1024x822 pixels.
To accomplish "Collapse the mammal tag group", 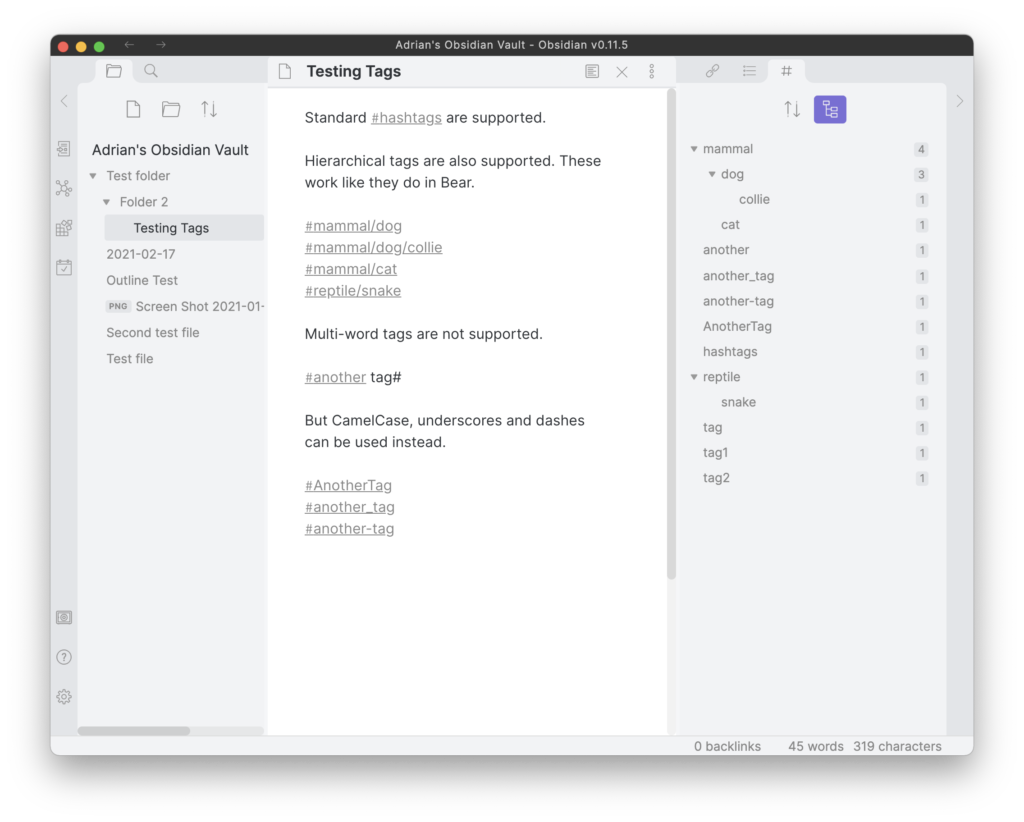I will point(694,149).
